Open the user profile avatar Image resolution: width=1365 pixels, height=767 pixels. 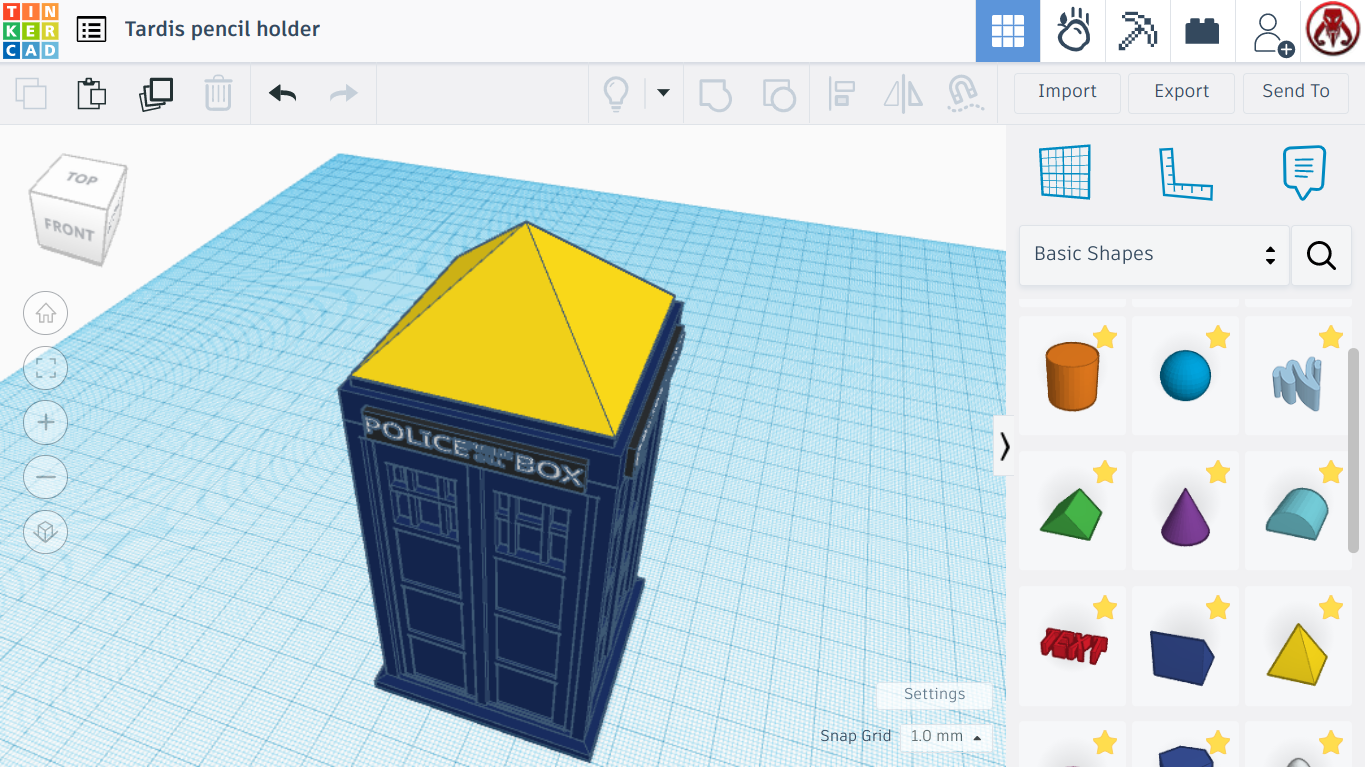point(1334,31)
